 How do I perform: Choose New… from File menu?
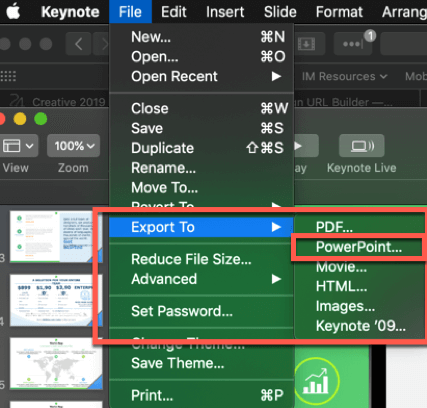(201, 37)
